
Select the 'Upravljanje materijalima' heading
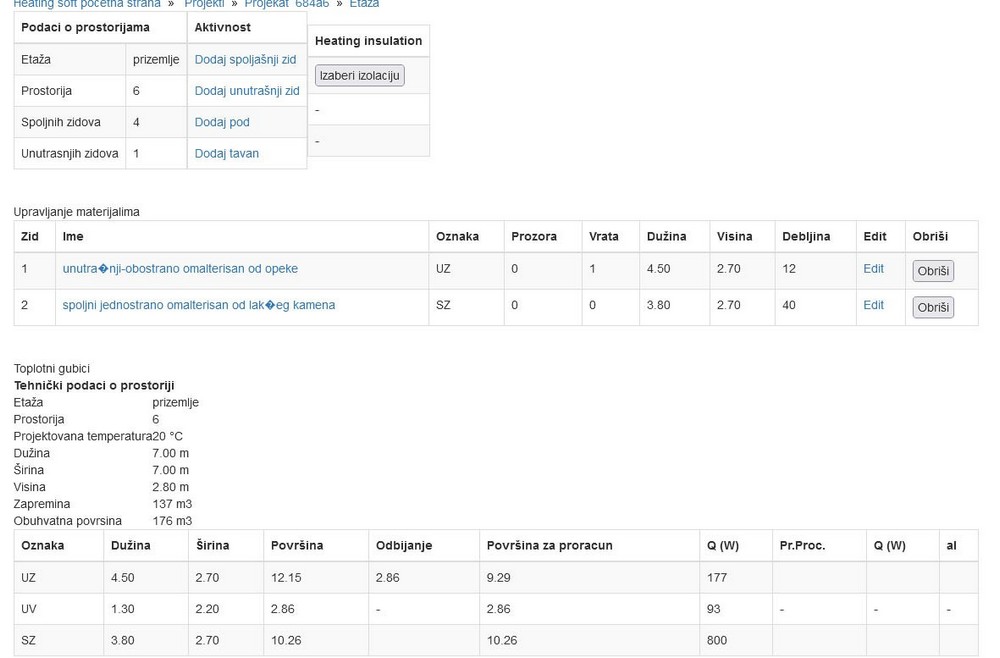(77, 212)
